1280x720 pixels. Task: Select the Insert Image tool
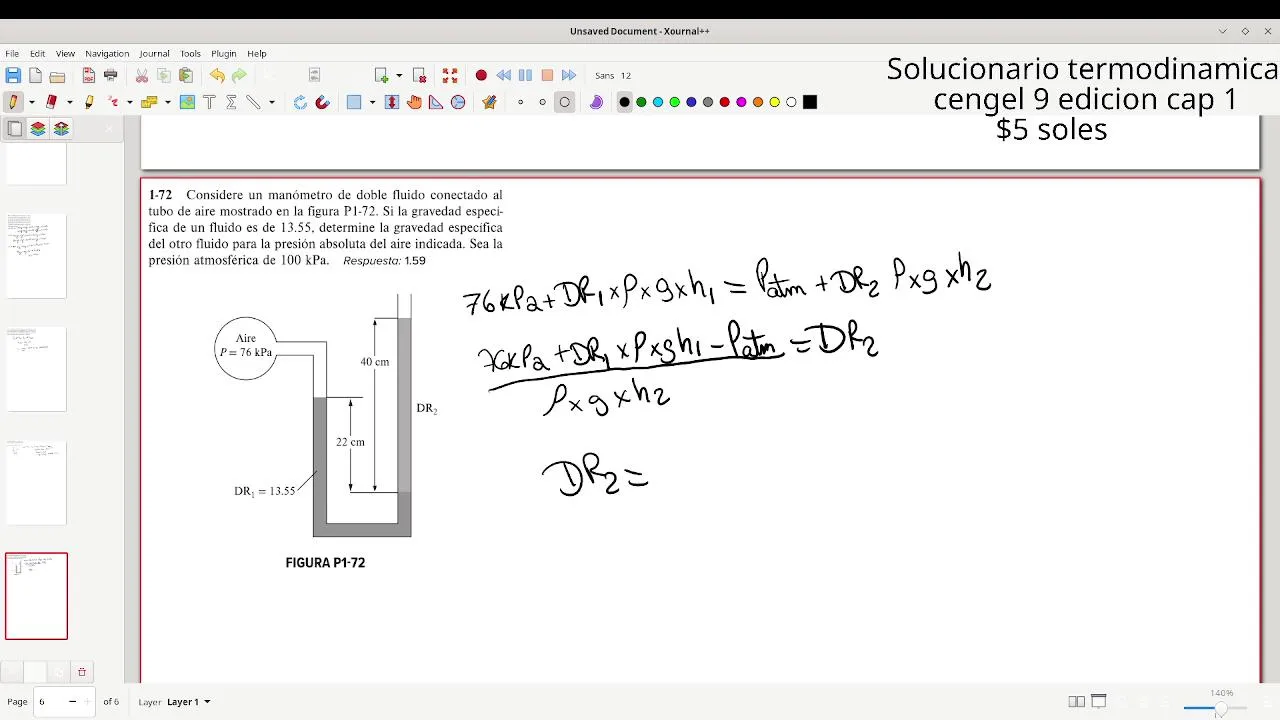tap(187, 102)
